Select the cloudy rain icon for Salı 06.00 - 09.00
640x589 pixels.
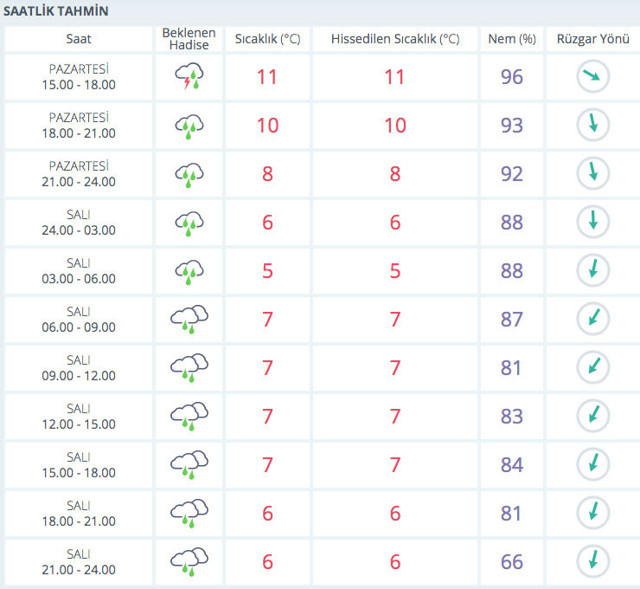pyautogui.click(x=189, y=320)
